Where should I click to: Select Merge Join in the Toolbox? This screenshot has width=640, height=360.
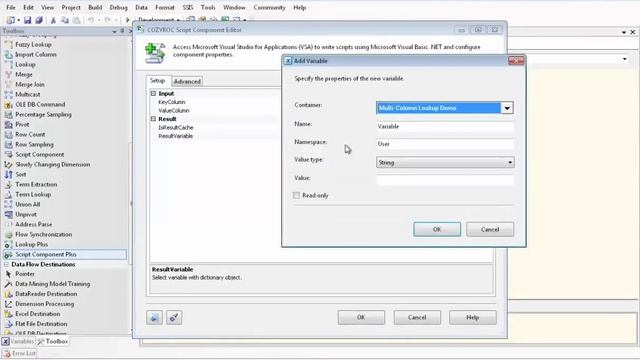(x=30, y=84)
